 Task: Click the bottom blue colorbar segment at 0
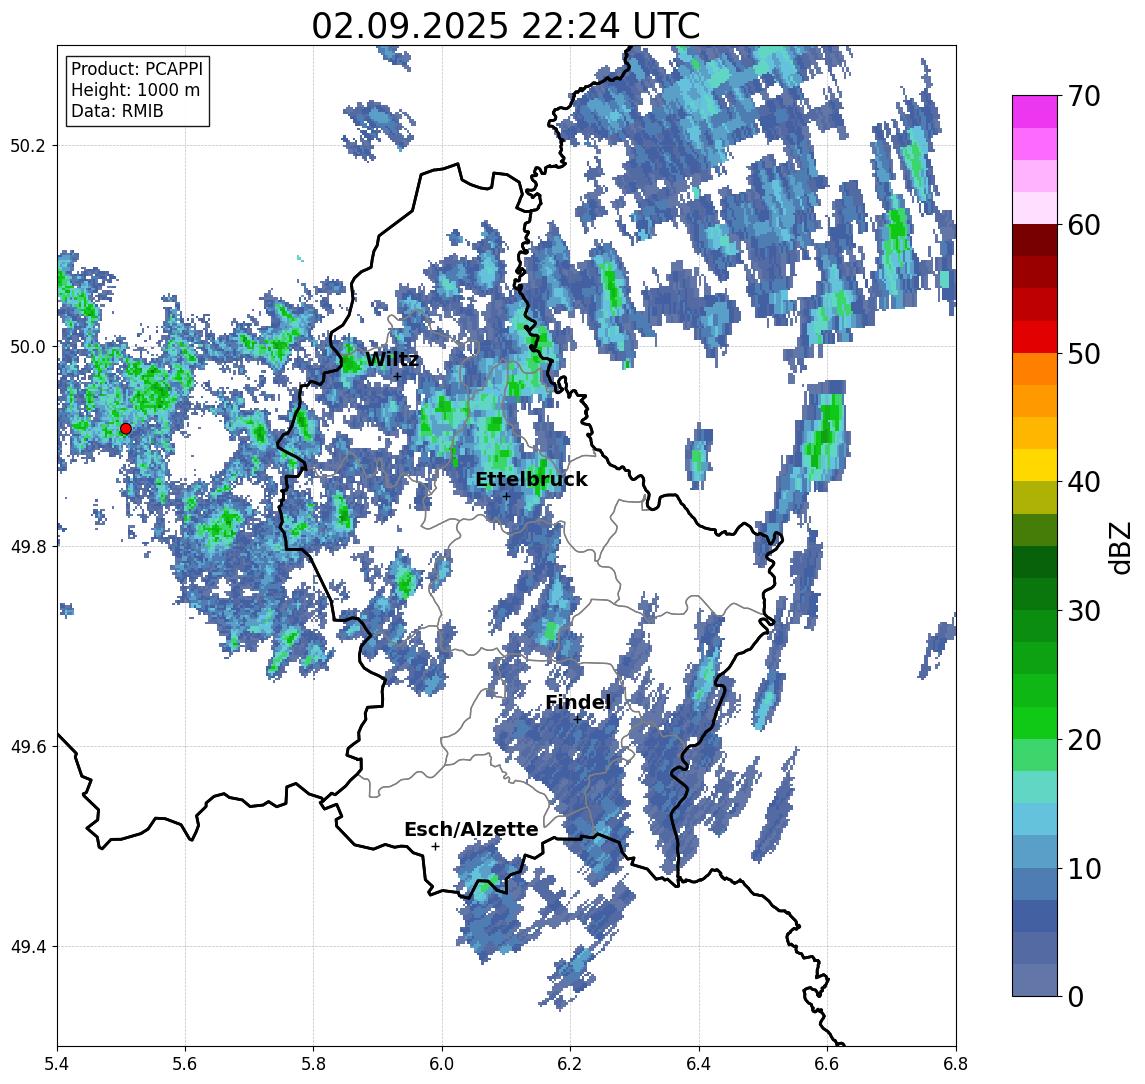tap(1035, 980)
